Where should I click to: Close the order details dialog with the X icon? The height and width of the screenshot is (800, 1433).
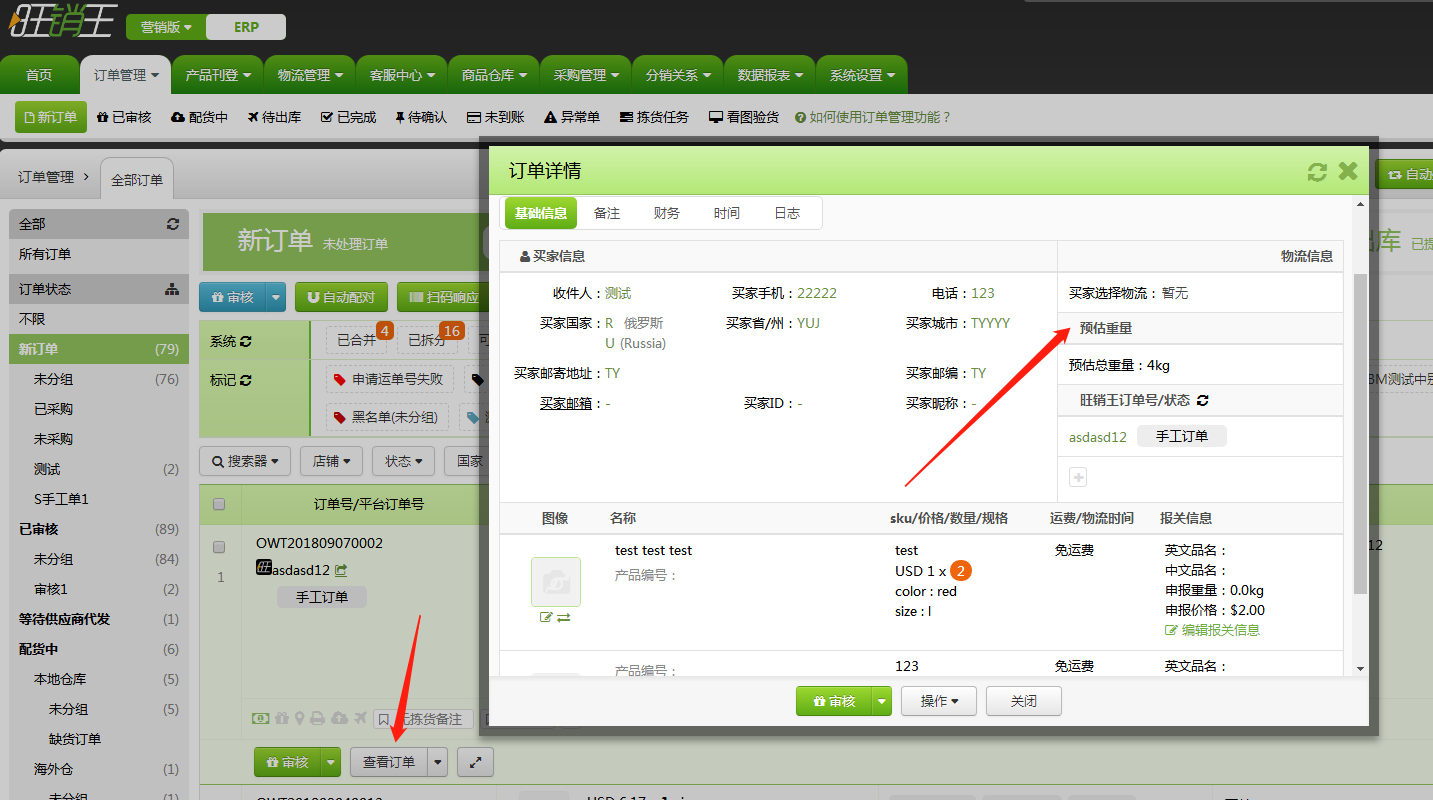[x=1348, y=171]
